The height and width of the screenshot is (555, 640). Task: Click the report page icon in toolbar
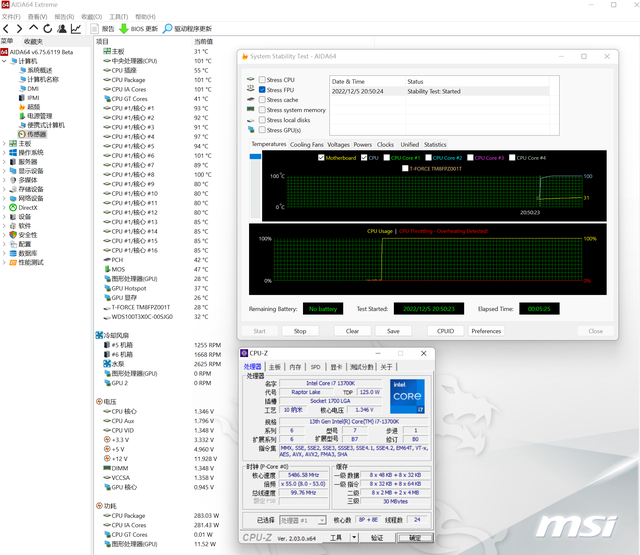(95, 29)
